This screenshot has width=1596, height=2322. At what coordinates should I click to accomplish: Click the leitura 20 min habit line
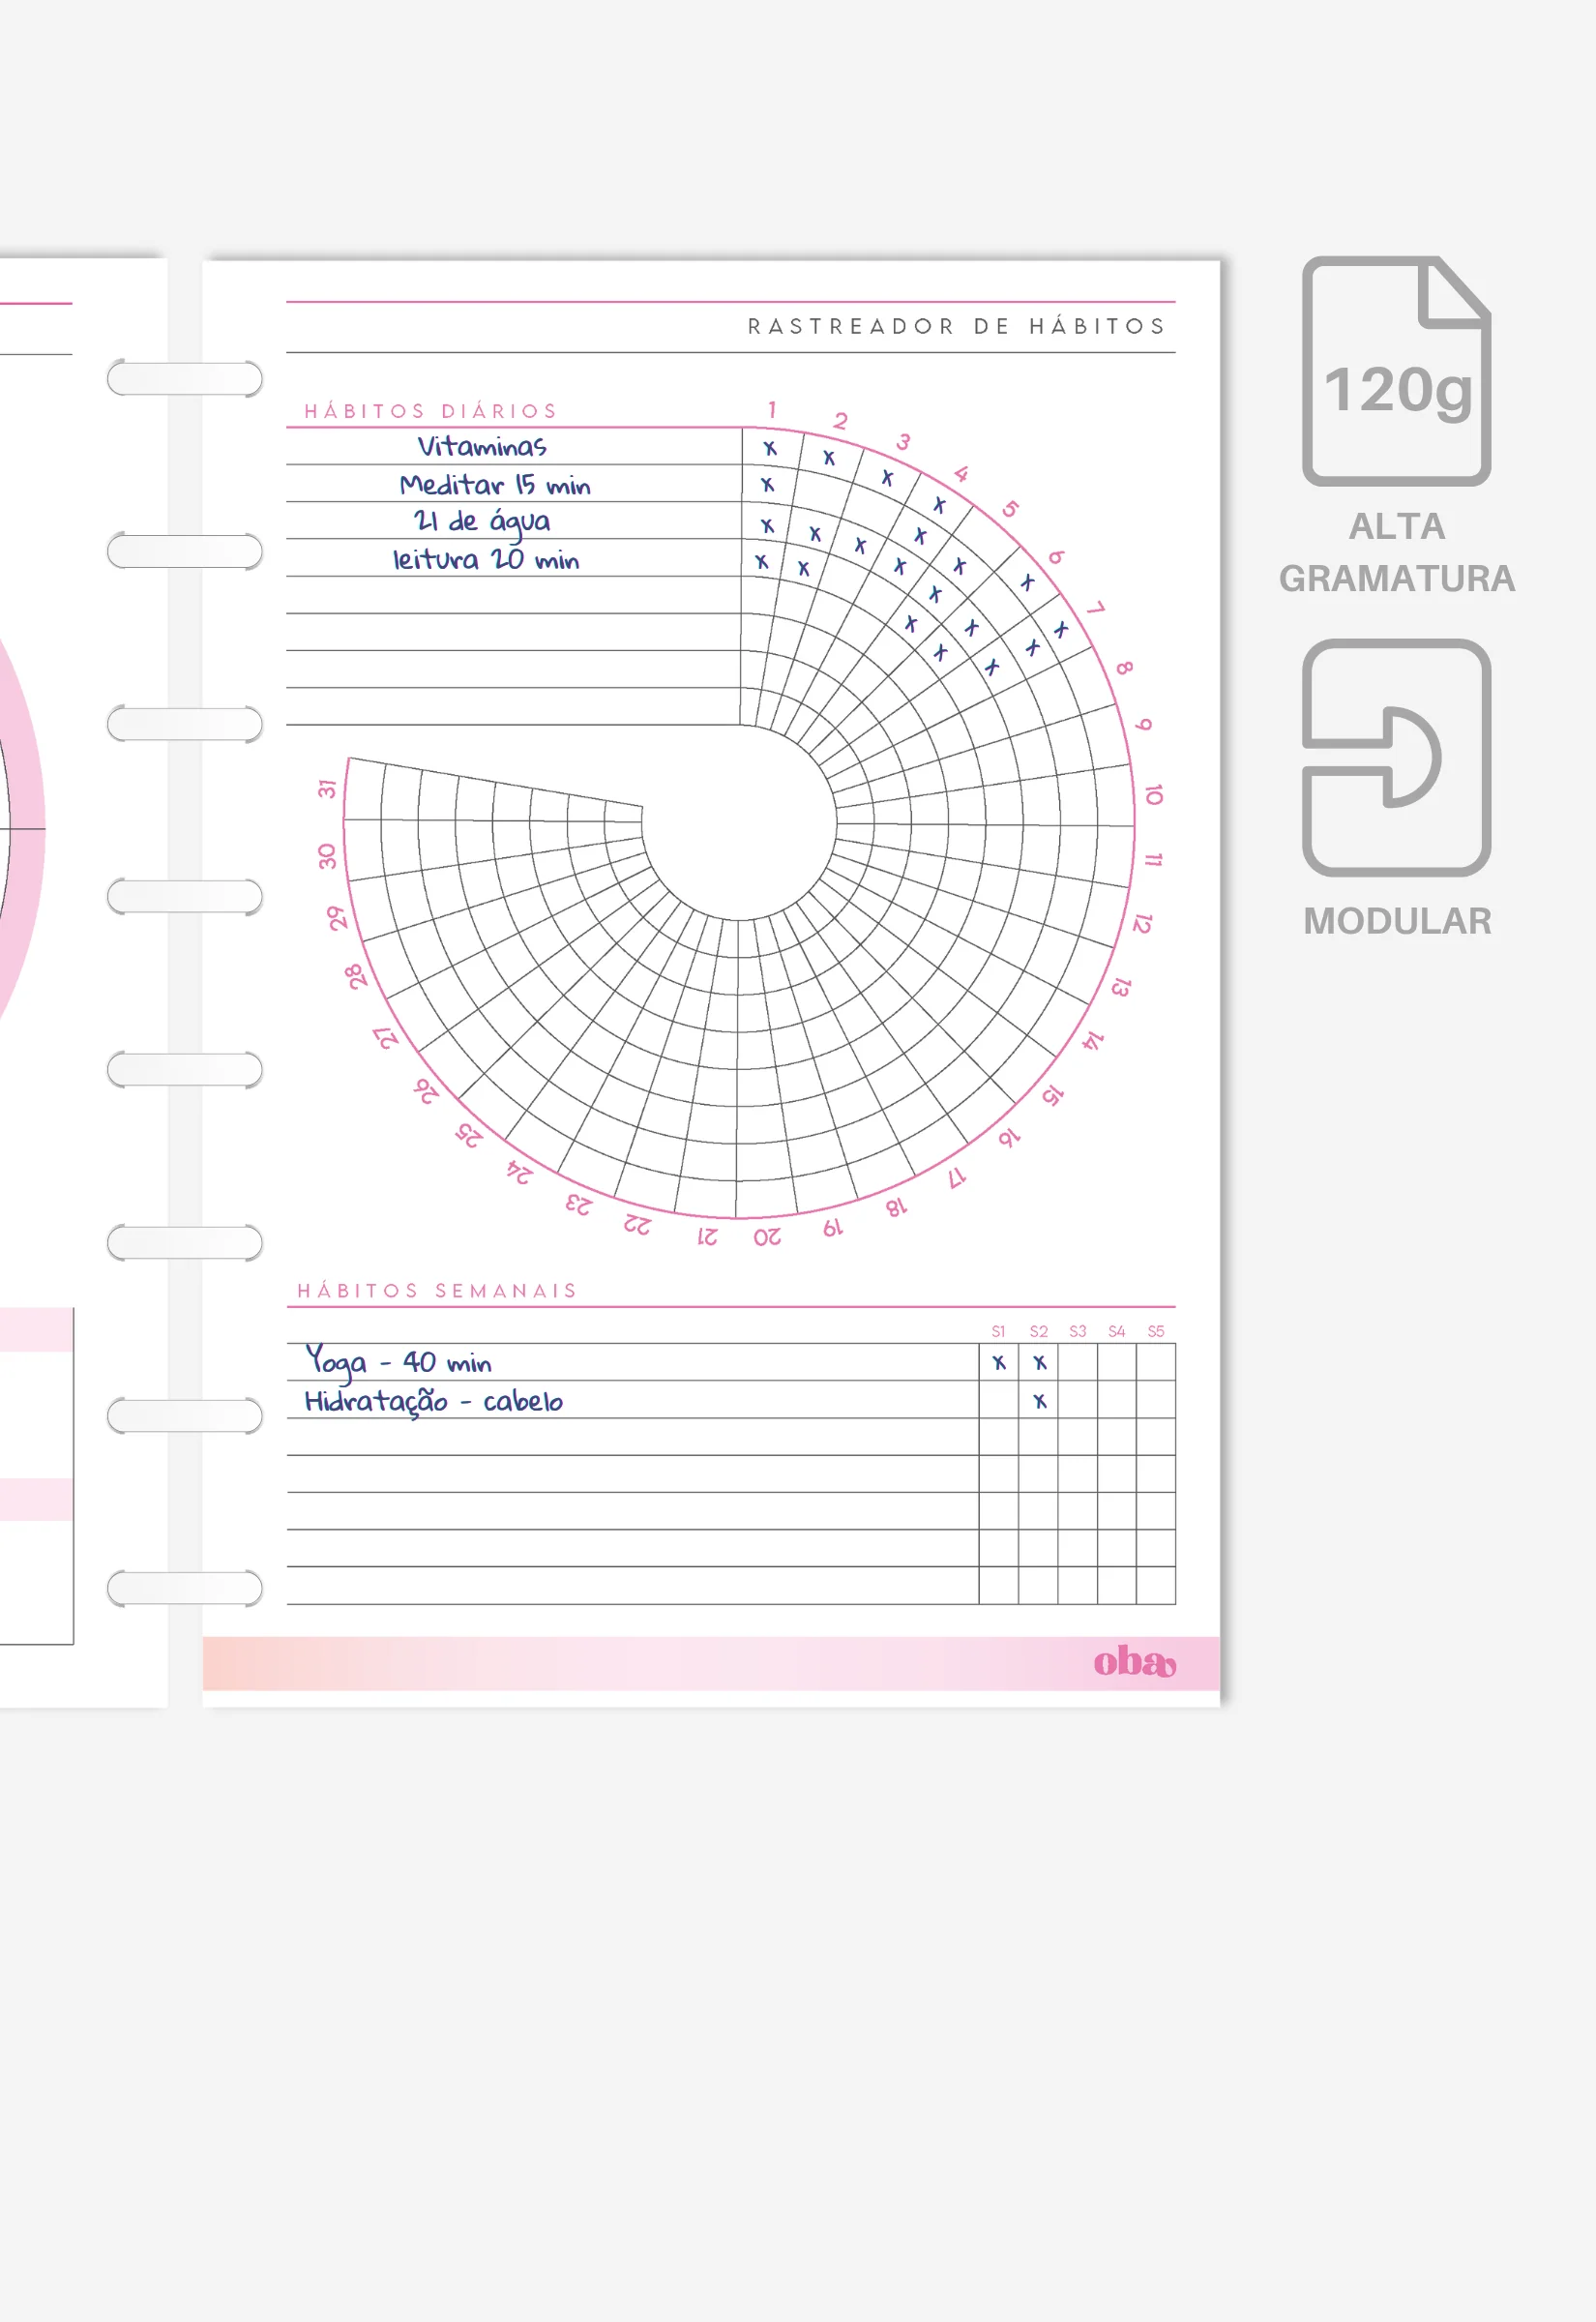pos(514,558)
